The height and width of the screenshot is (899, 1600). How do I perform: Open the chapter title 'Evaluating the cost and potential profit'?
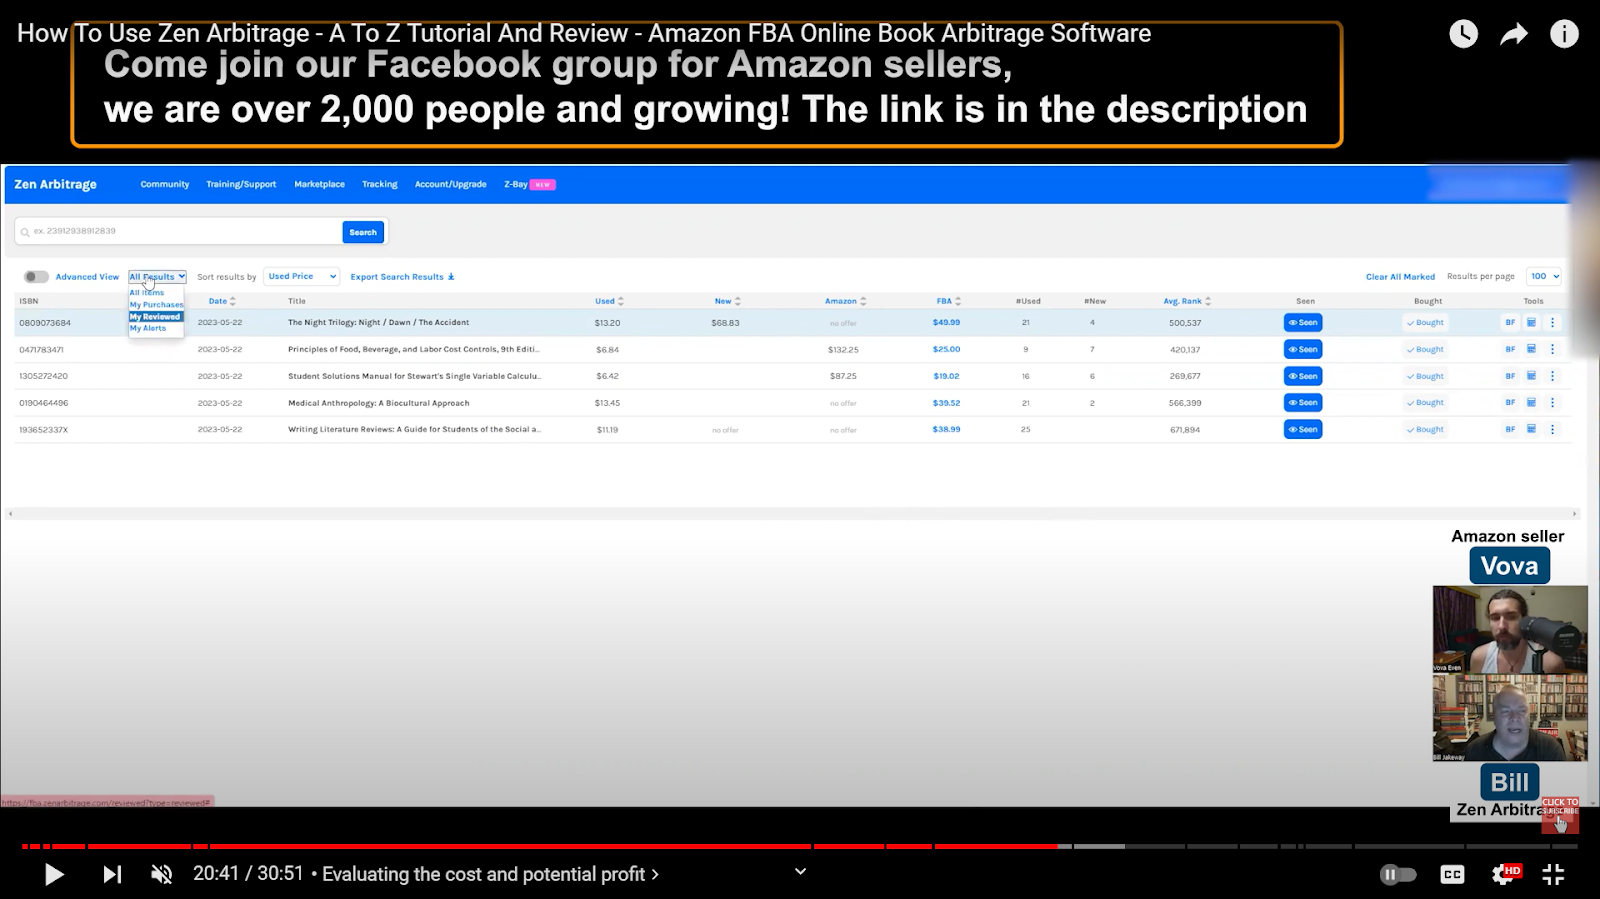pyautogui.click(x=490, y=874)
